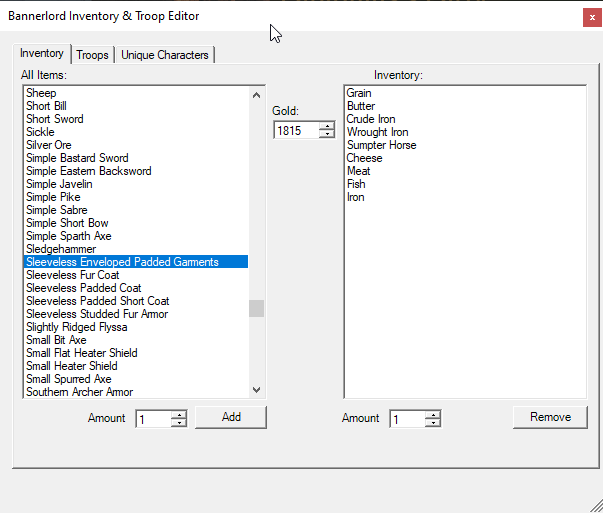
Task: Decrease the Add amount with down arrow
Action: 179,423
